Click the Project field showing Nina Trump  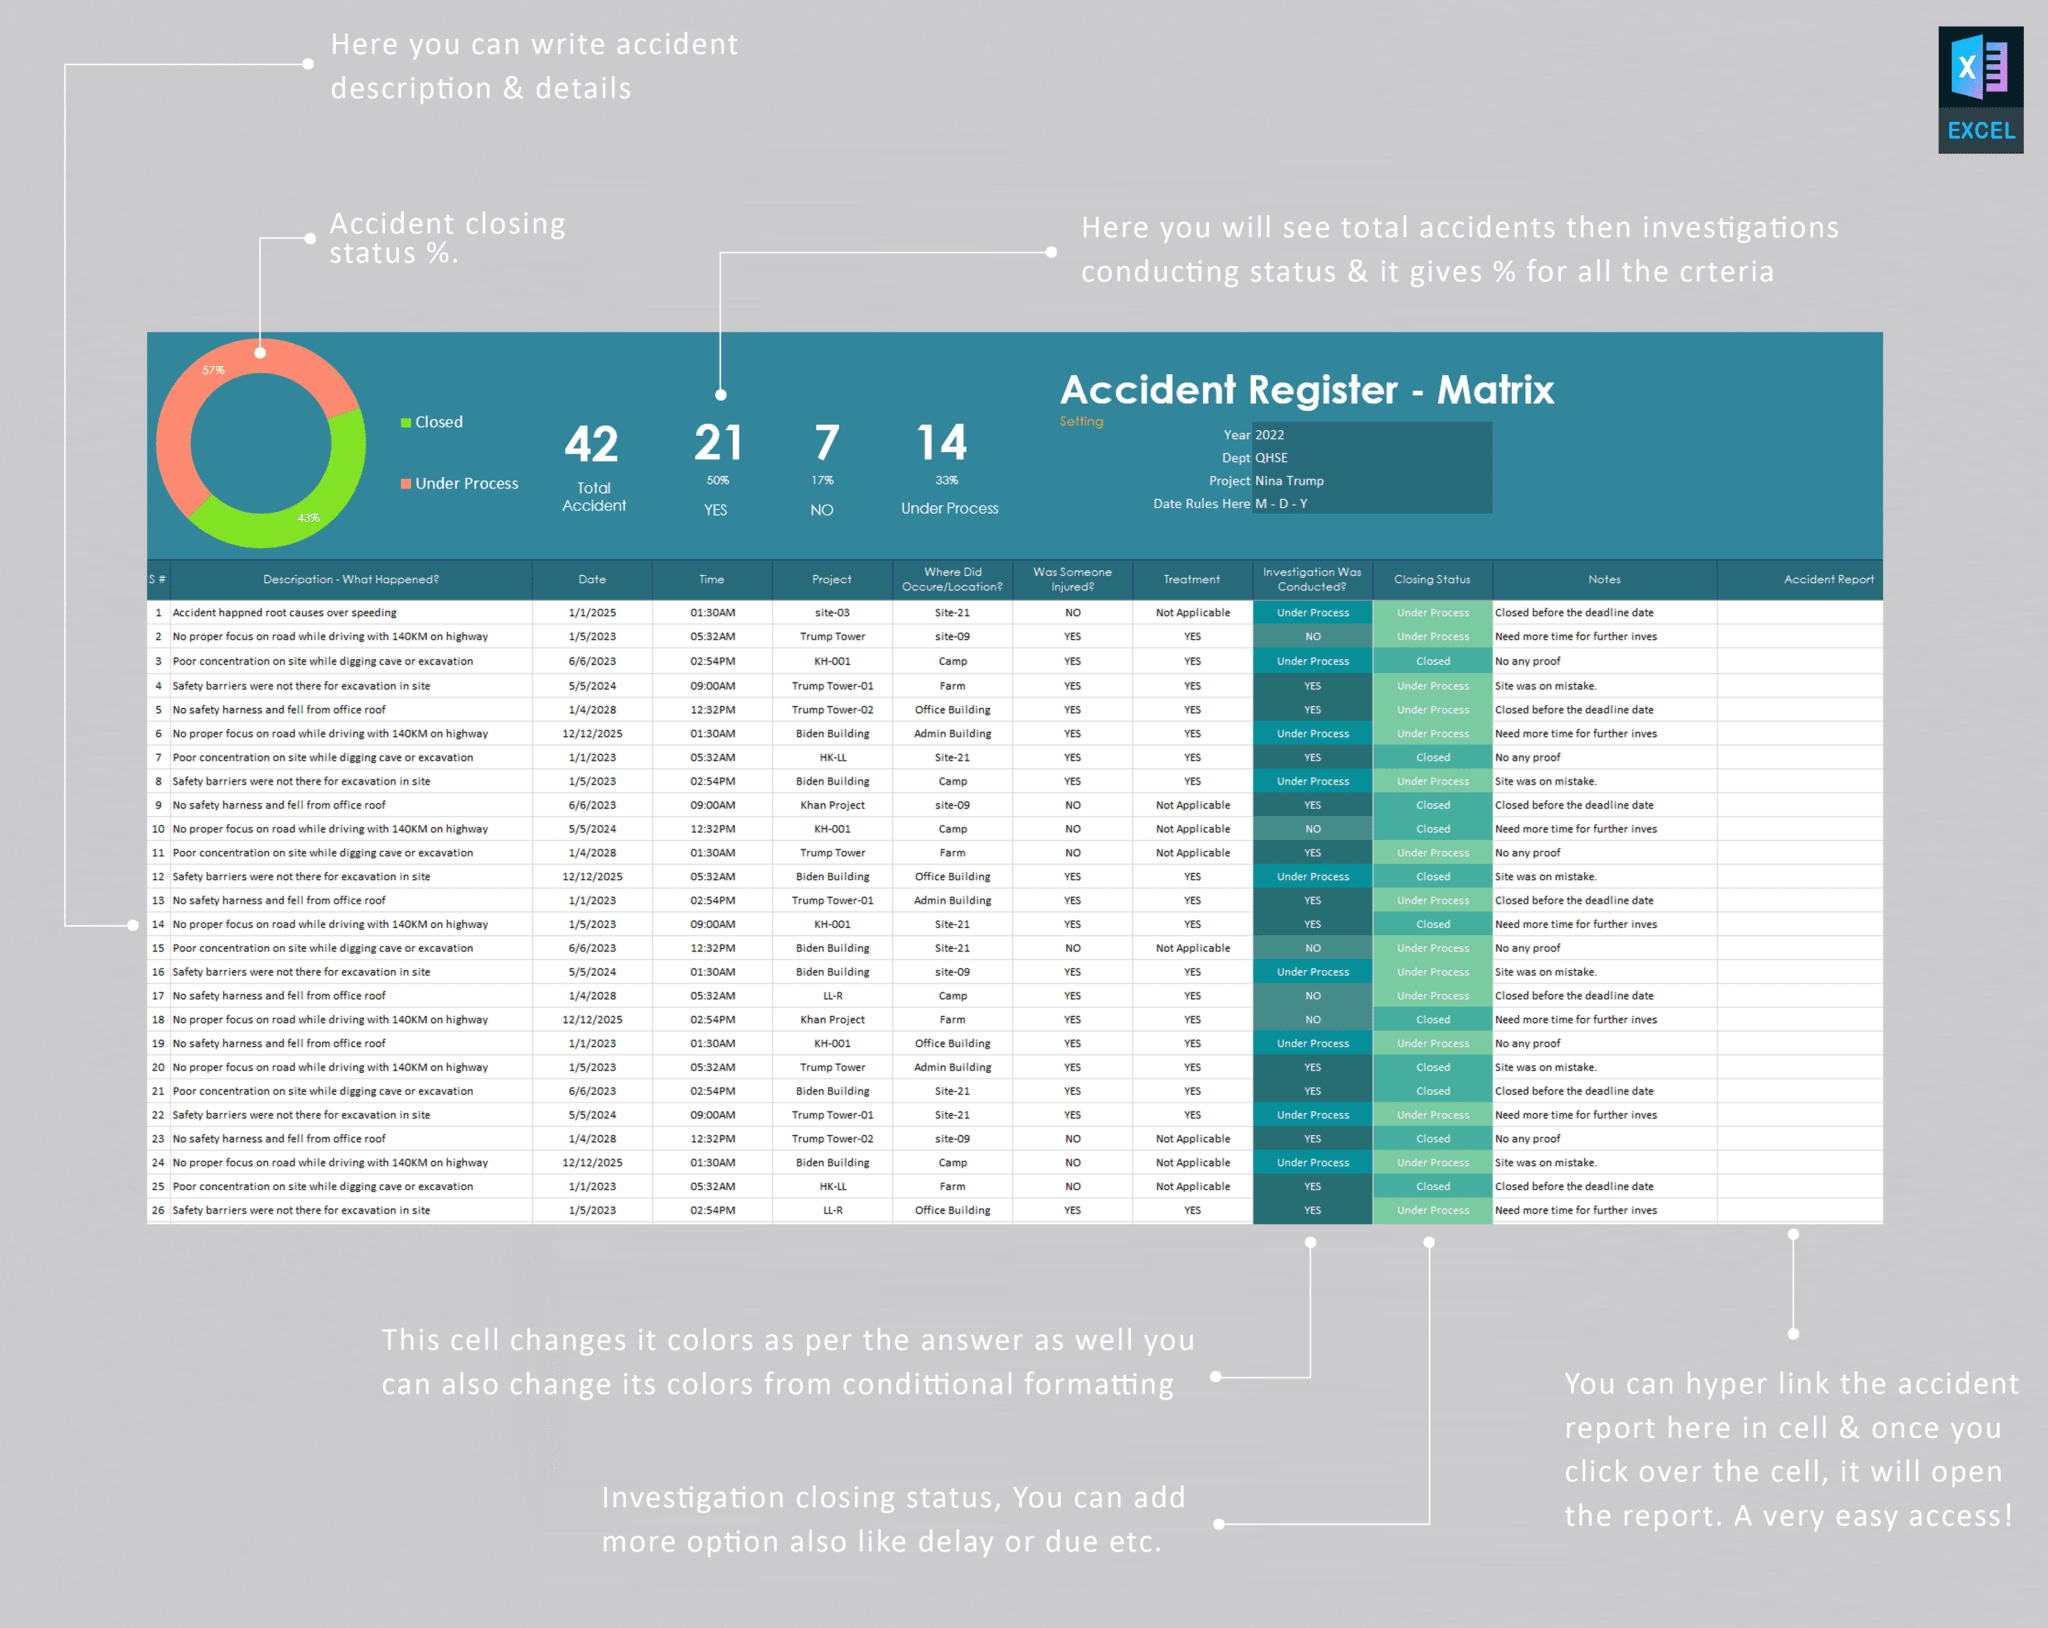click(x=1291, y=480)
